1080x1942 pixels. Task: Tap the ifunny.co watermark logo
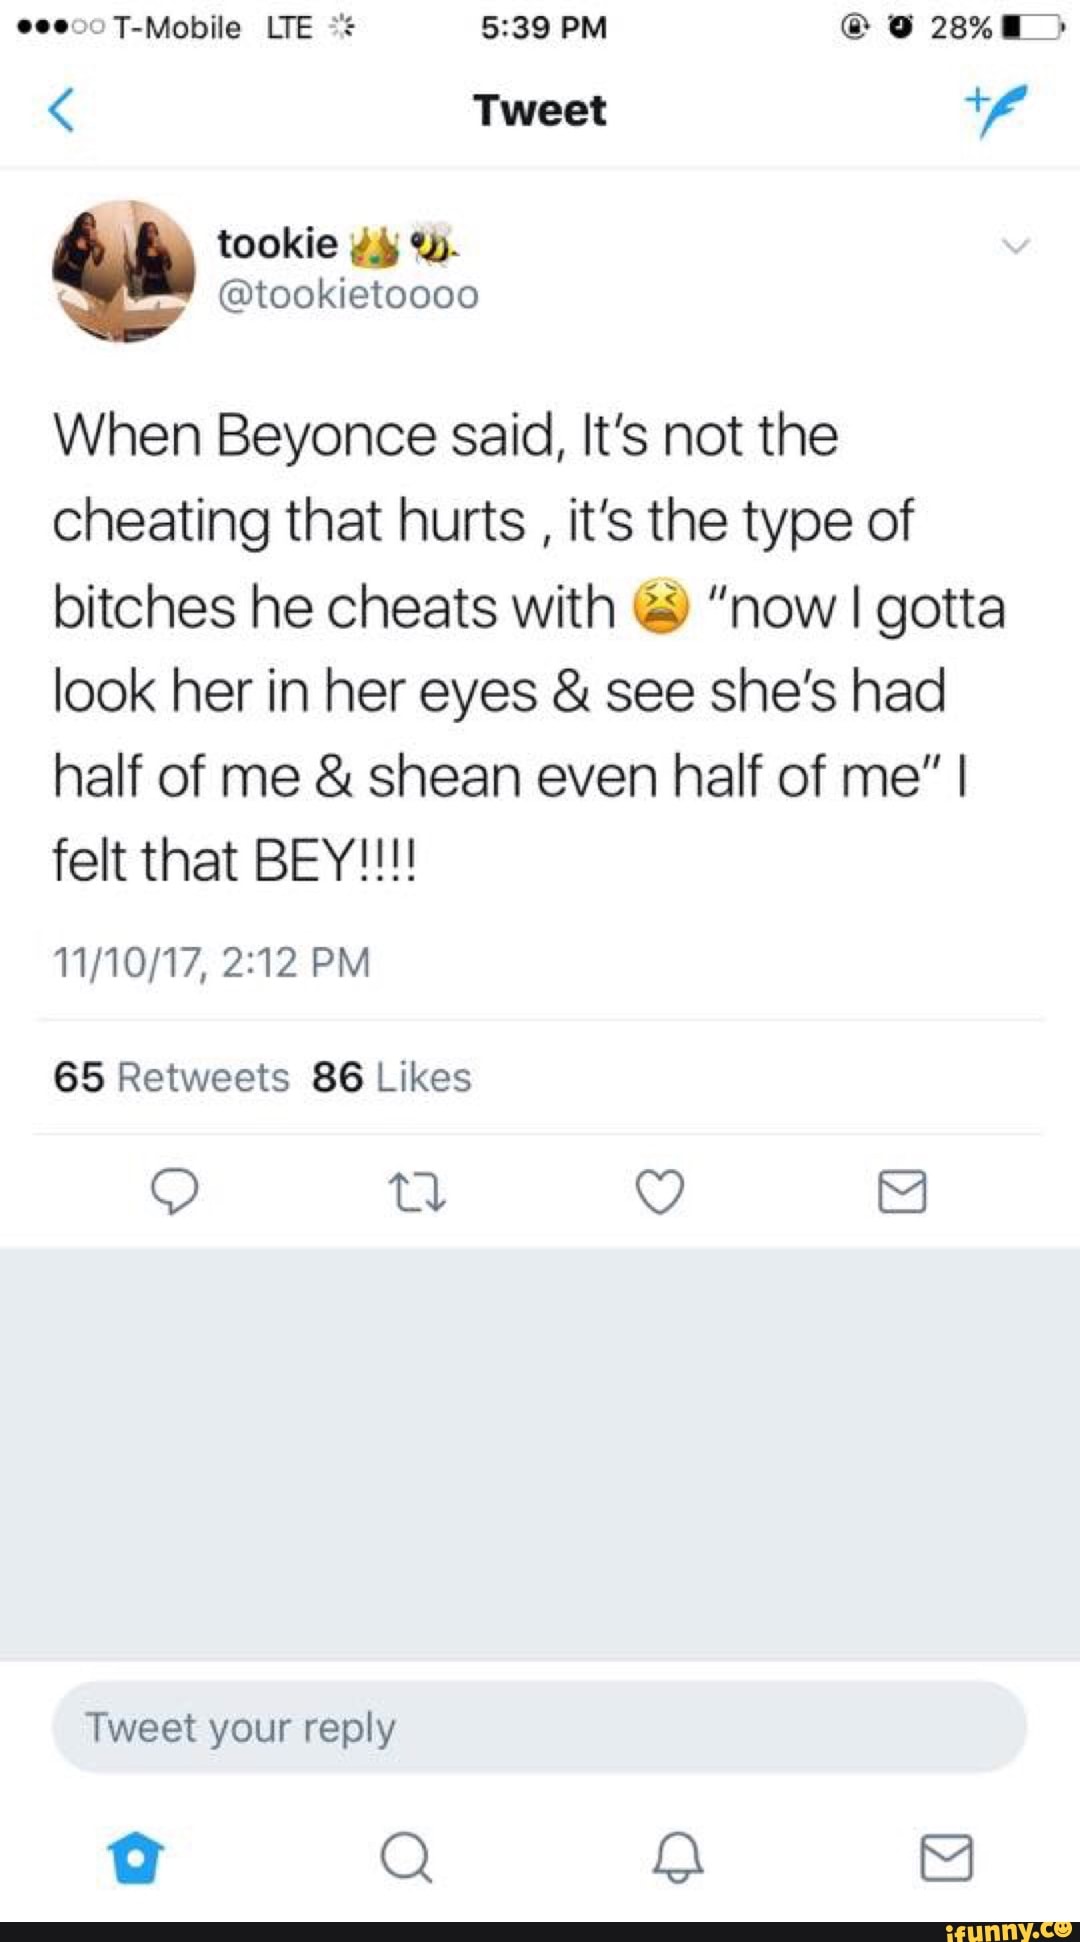[x=1007, y=1930]
